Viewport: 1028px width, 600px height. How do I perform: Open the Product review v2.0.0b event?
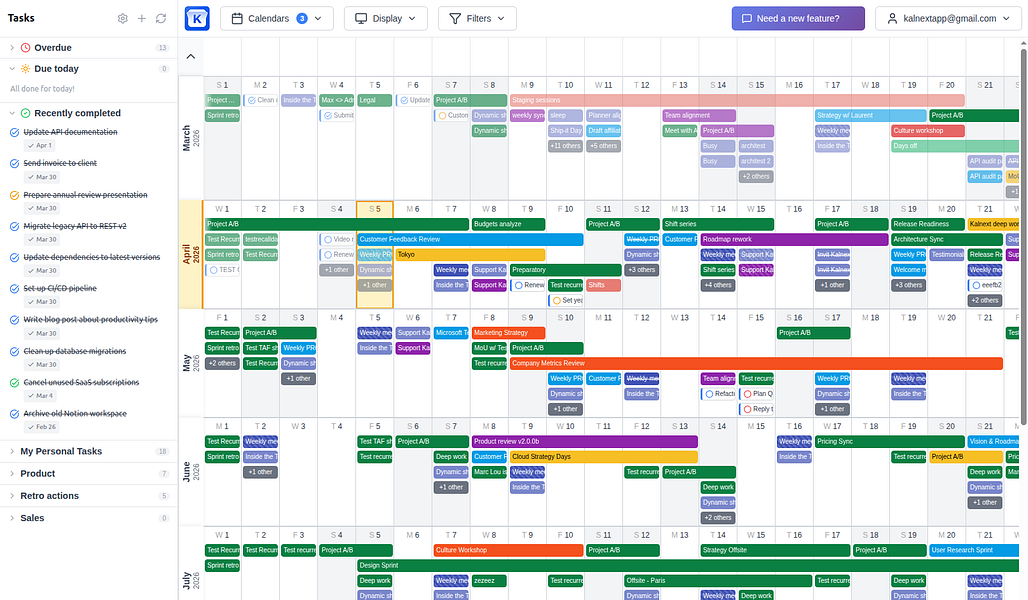coord(585,441)
